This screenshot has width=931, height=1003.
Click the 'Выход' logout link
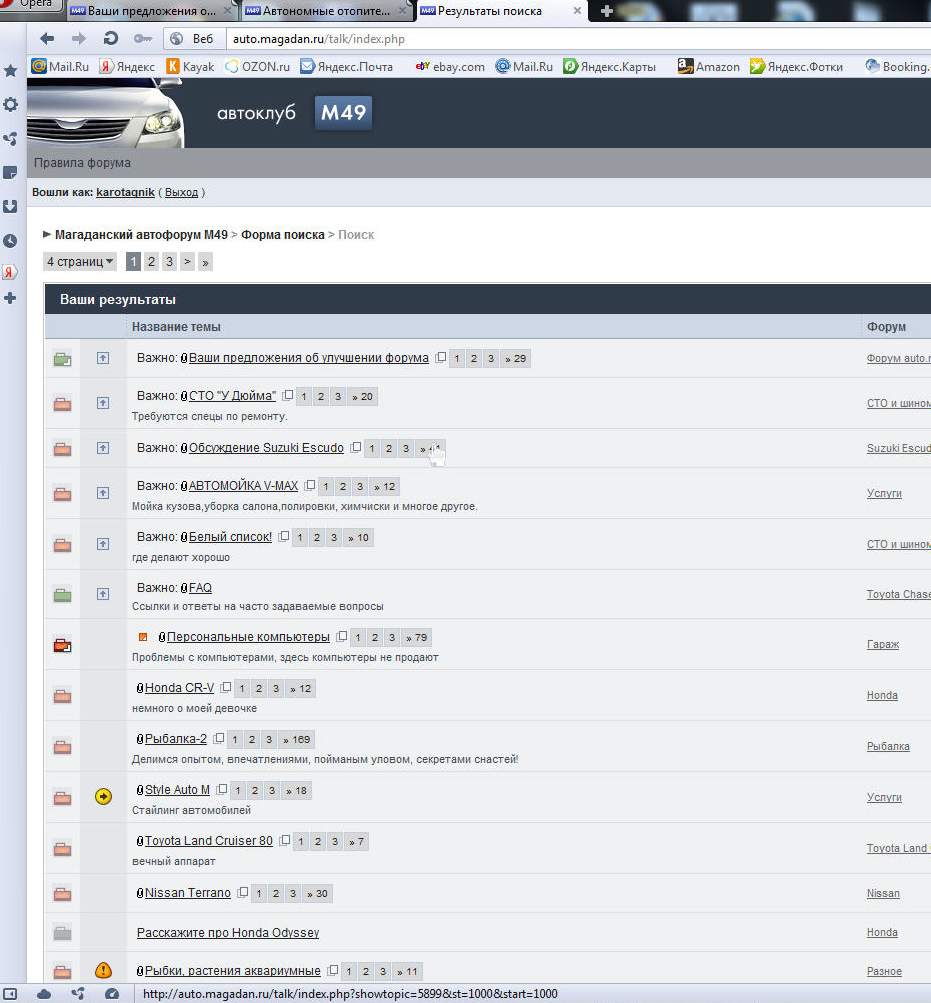(181, 192)
